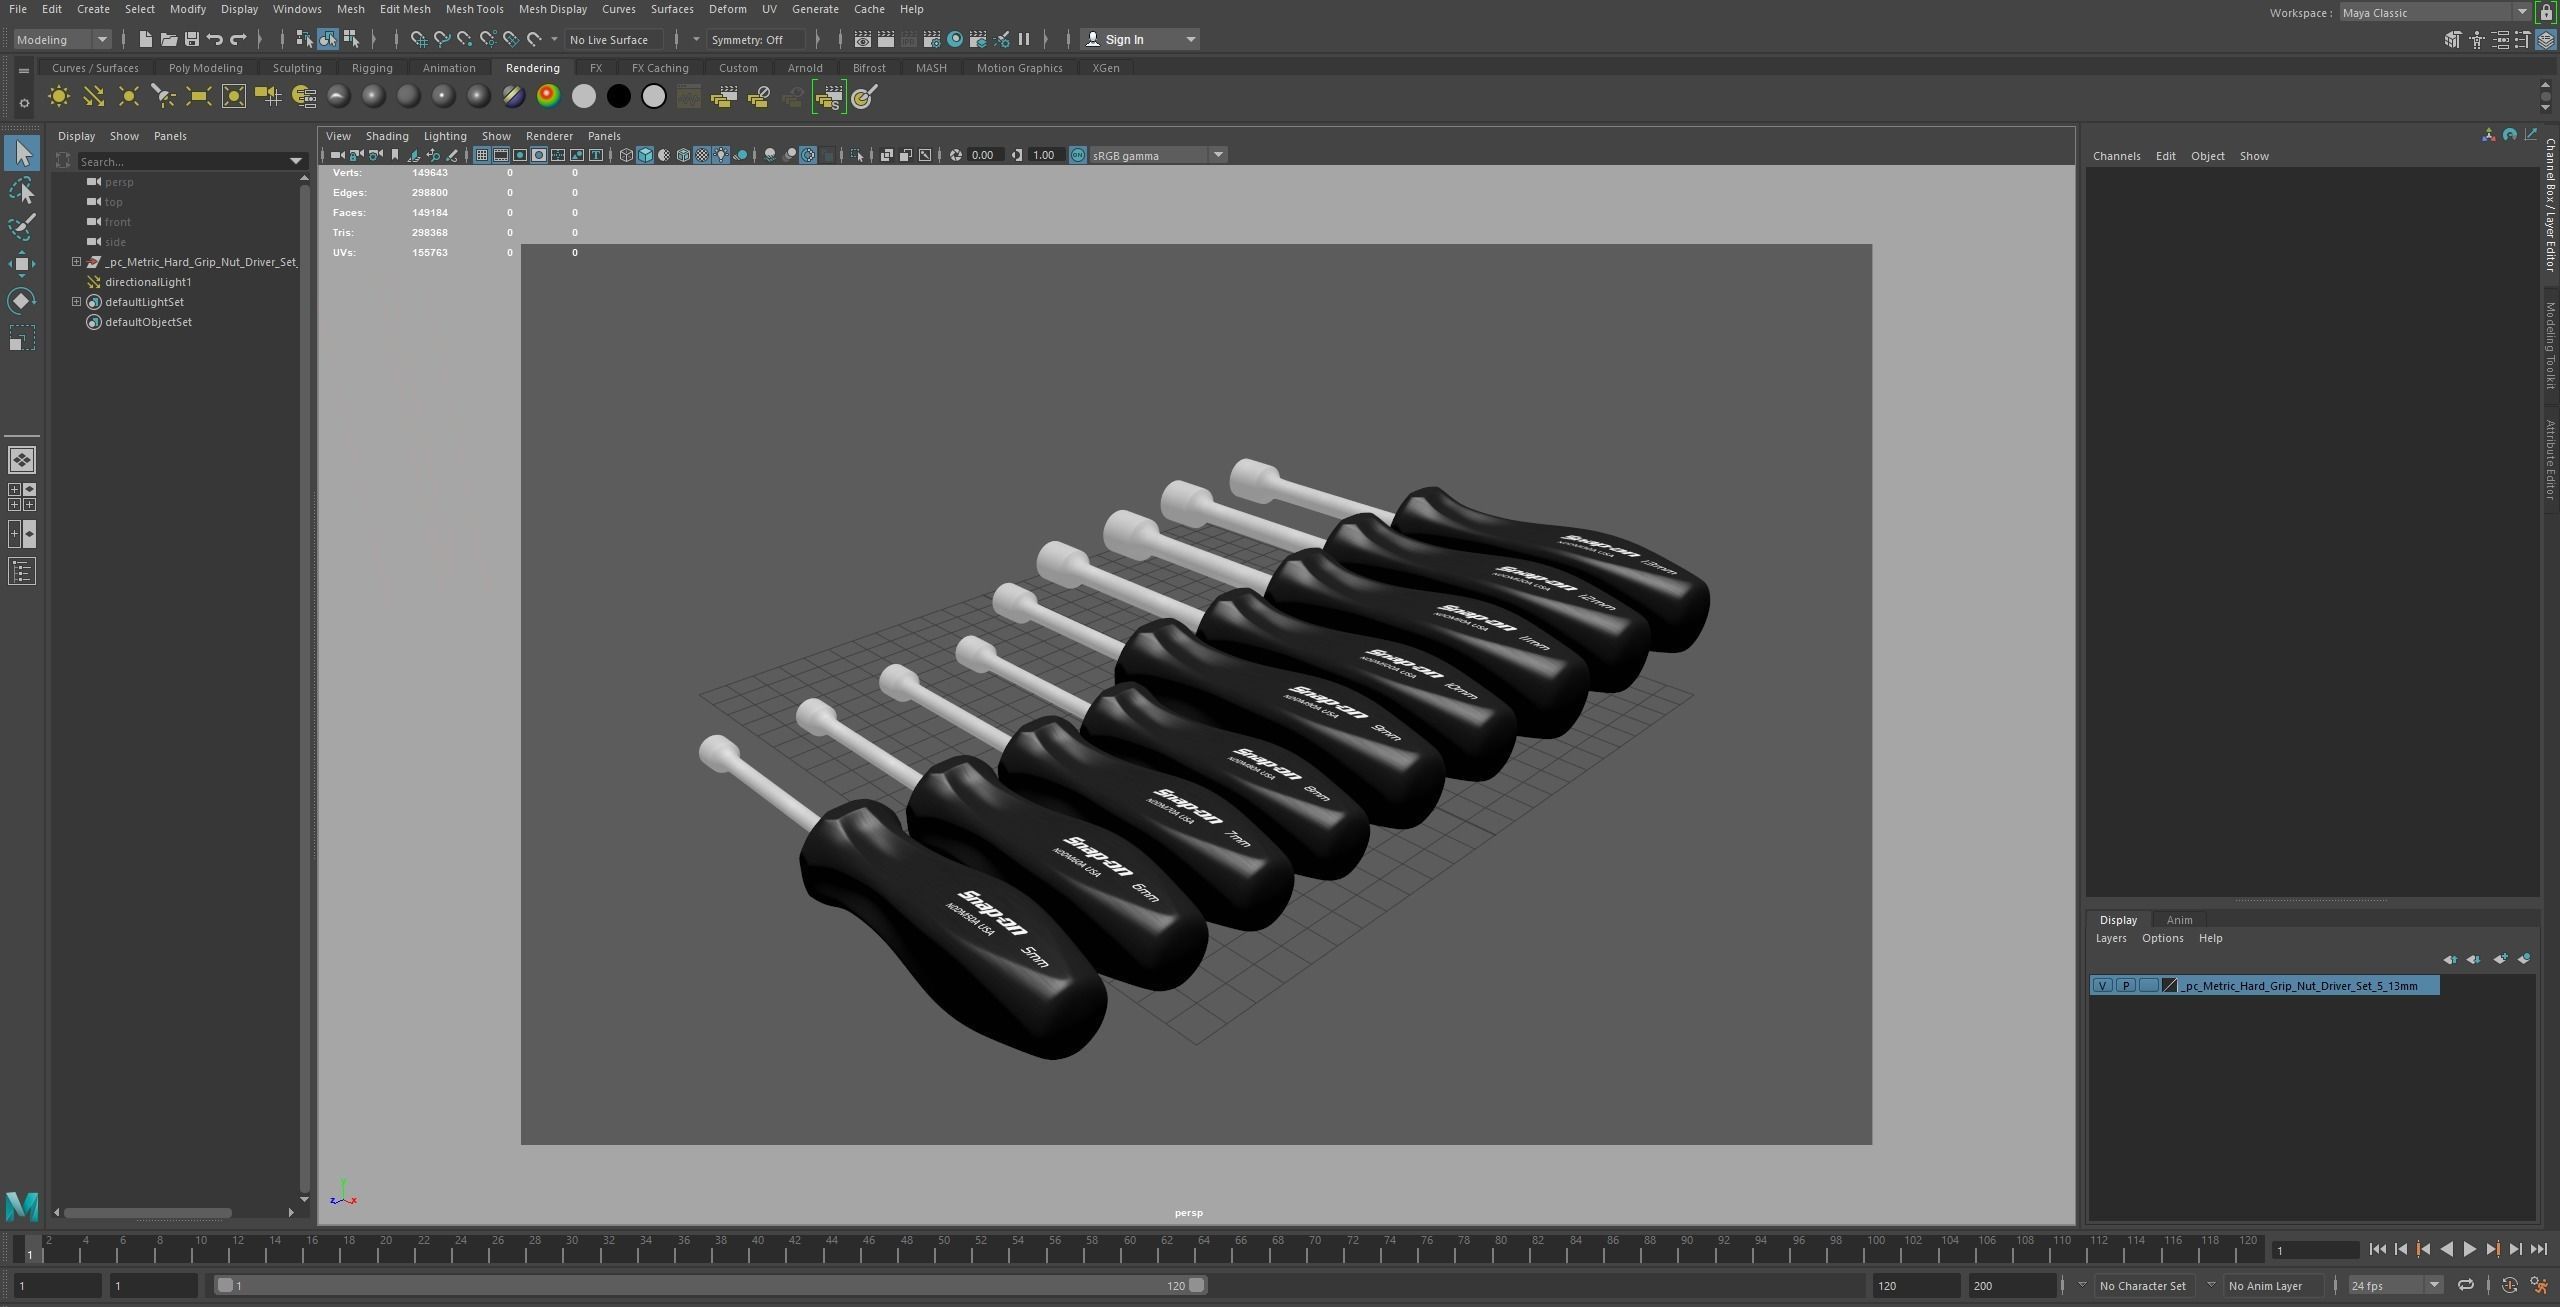
Task: Toggle viewport grid display
Action: click(x=482, y=155)
